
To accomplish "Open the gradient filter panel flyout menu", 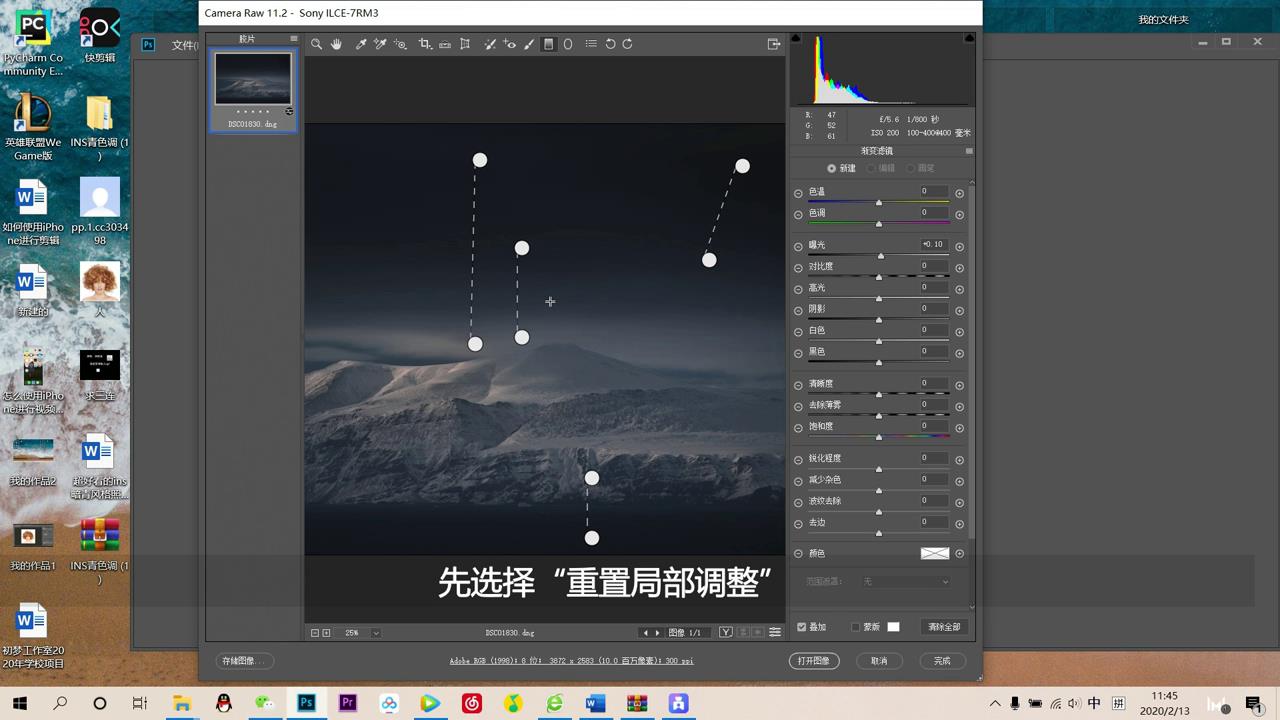I will 968,150.
